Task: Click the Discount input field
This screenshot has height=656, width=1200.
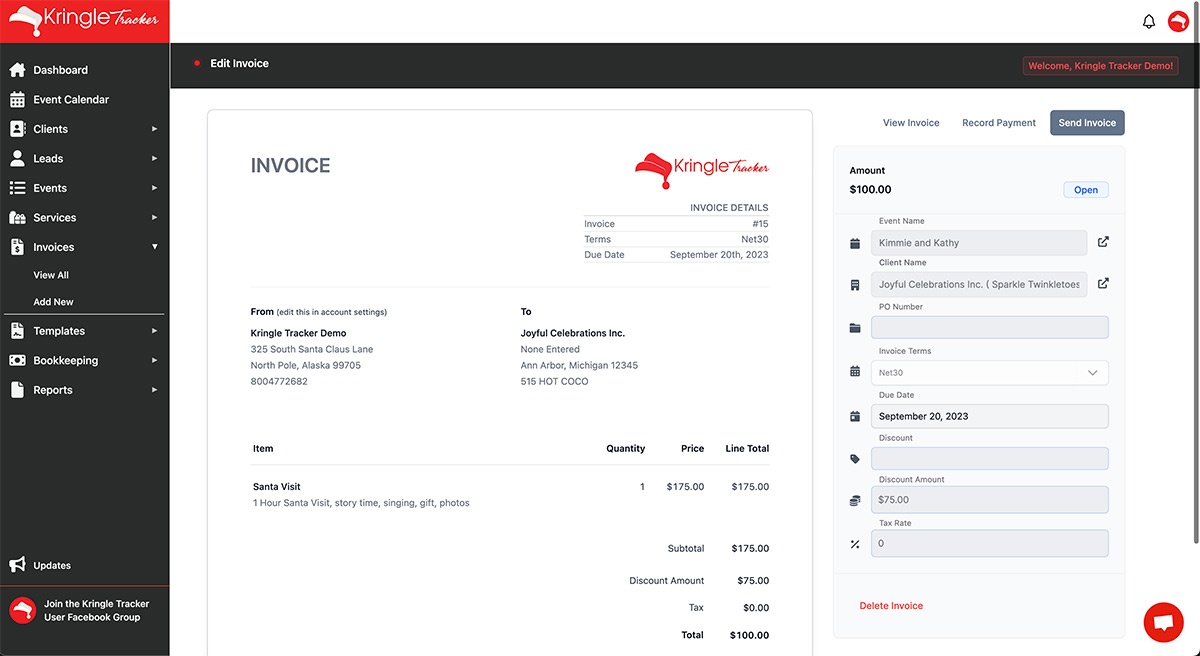Action: (990, 459)
